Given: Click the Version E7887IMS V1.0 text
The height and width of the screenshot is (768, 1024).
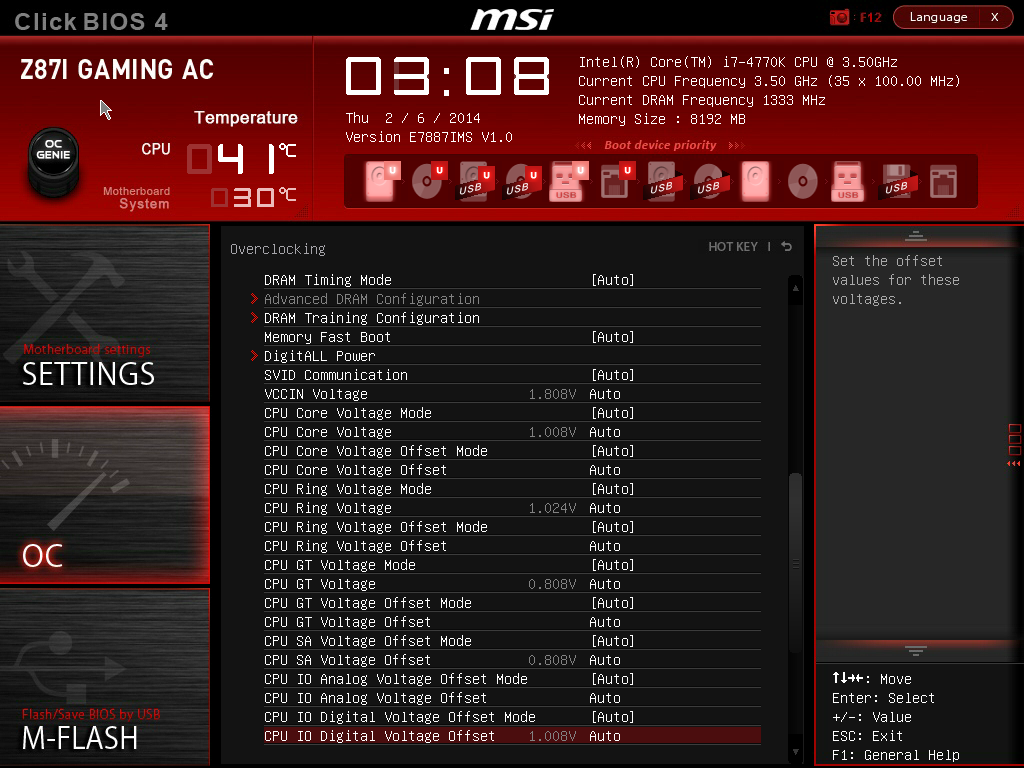Looking at the screenshot, I should click(x=429, y=137).
